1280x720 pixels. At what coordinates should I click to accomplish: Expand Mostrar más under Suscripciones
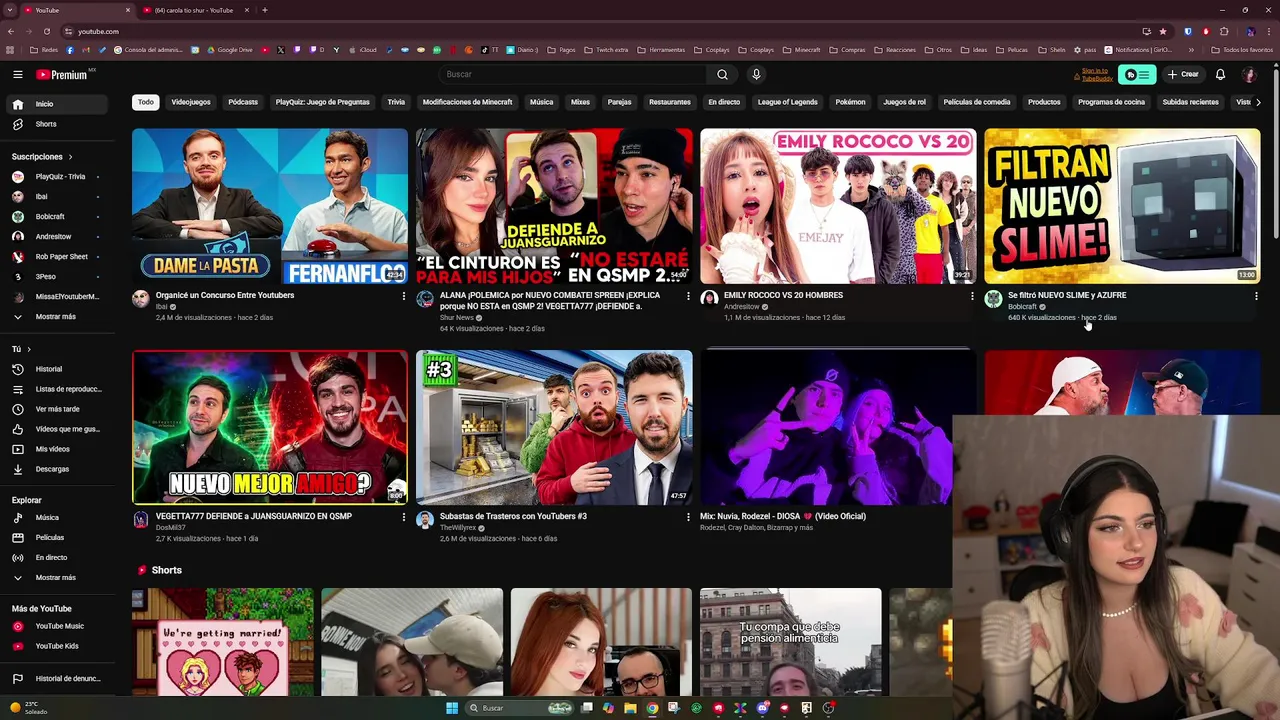click(x=57, y=317)
